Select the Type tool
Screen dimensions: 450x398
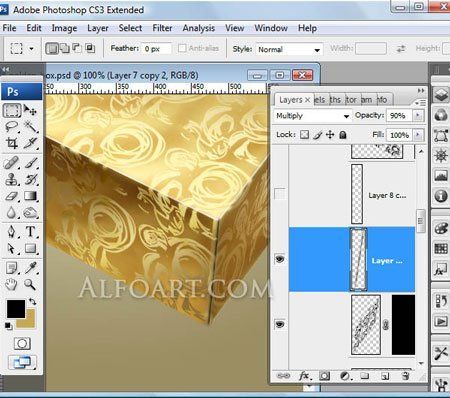31,231
